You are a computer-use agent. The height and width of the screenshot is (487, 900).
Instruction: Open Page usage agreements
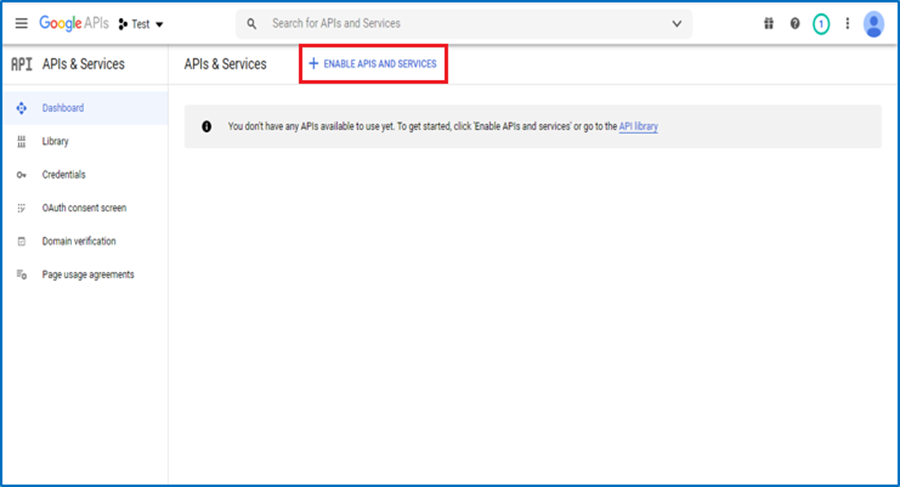[87, 274]
